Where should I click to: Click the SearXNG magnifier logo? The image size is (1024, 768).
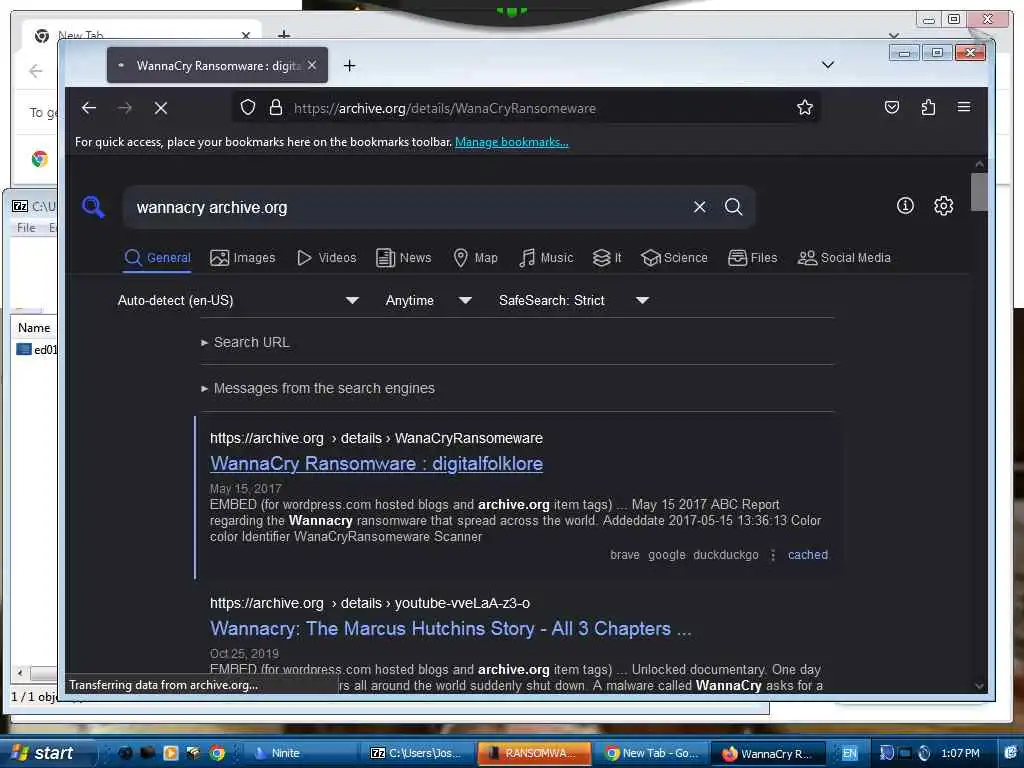point(93,207)
